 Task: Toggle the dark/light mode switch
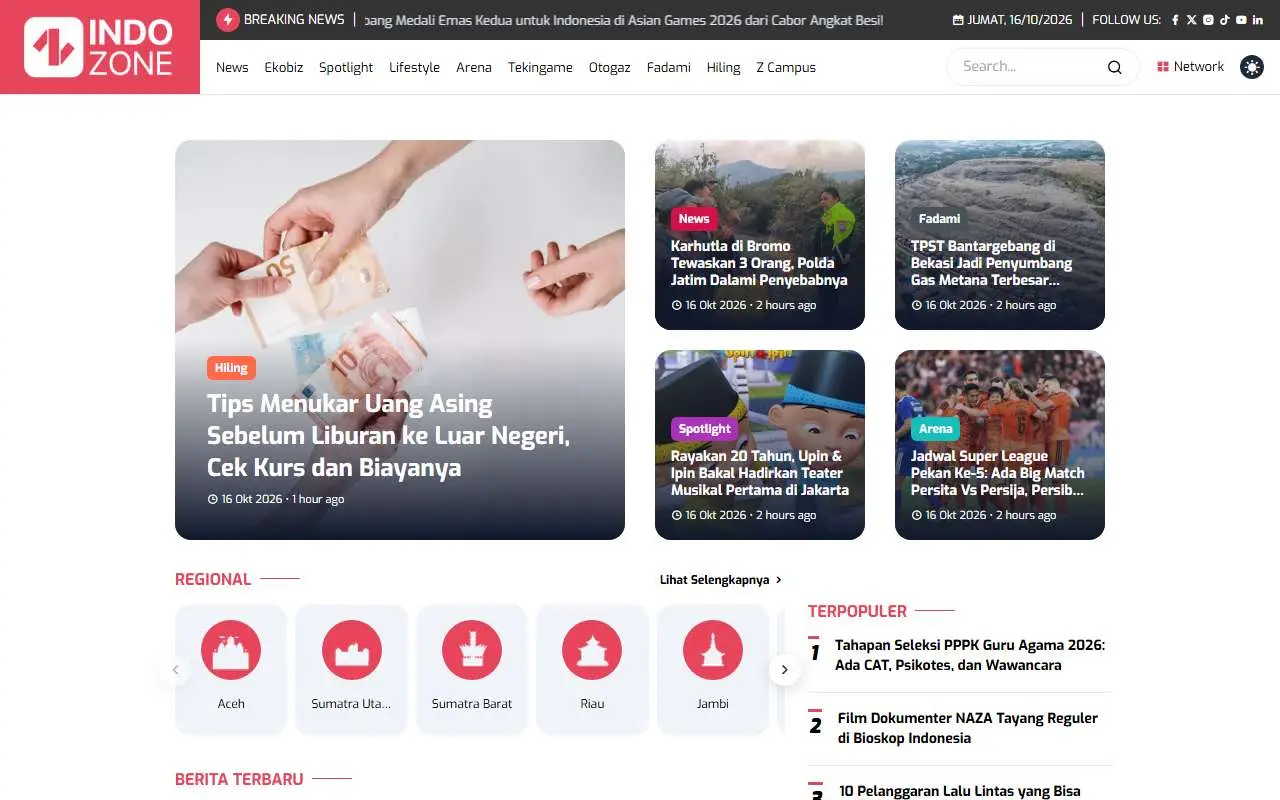click(x=1252, y=67)
